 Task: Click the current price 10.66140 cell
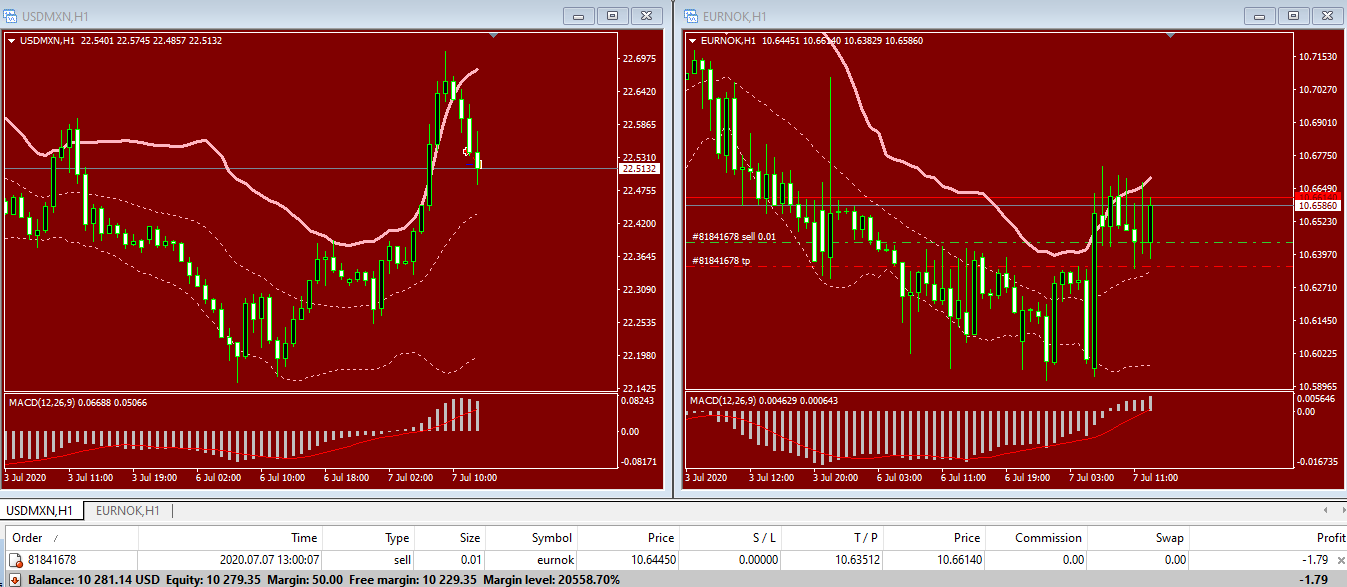[x=959, y=561]
